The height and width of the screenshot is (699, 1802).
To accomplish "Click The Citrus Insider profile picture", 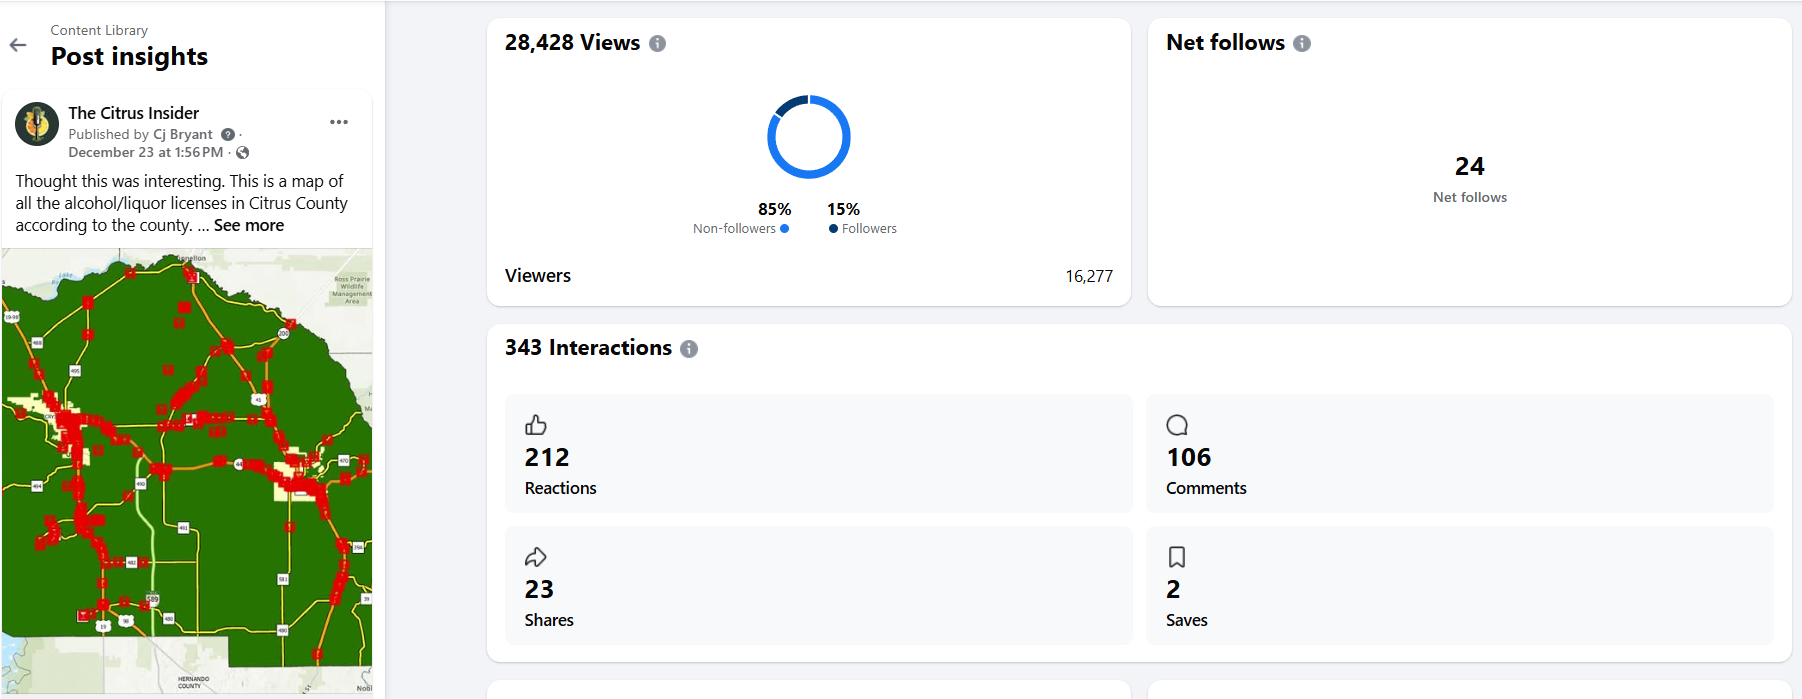I will click(37, 124).
